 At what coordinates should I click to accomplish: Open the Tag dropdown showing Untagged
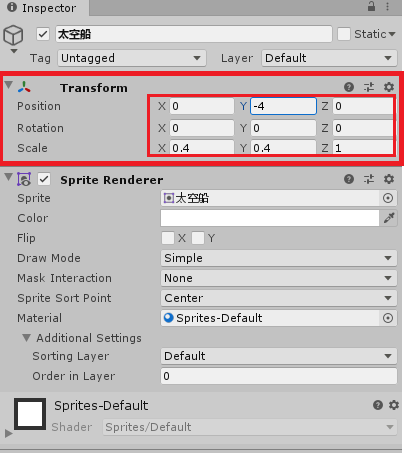[x=132, y=58]
